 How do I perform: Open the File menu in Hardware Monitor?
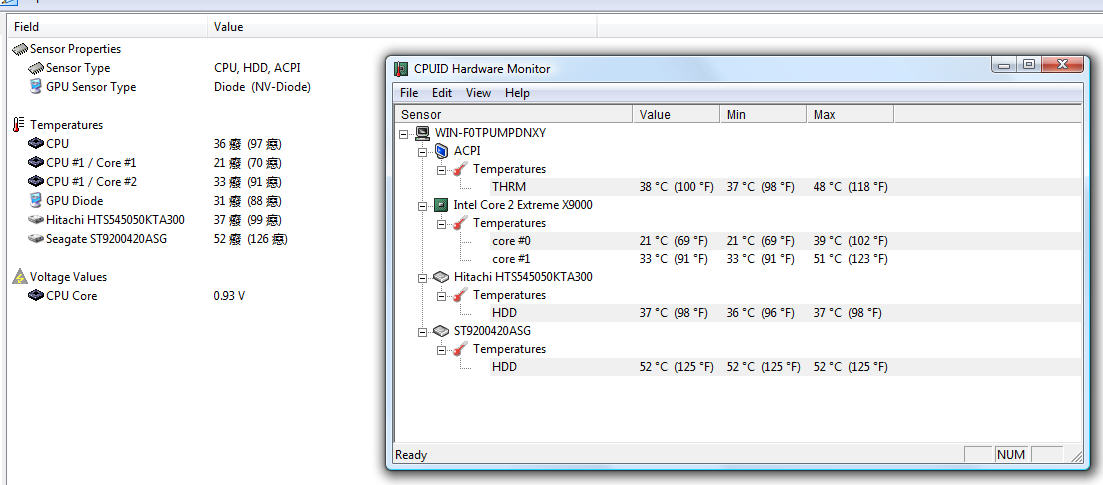(x=409, y=93)
